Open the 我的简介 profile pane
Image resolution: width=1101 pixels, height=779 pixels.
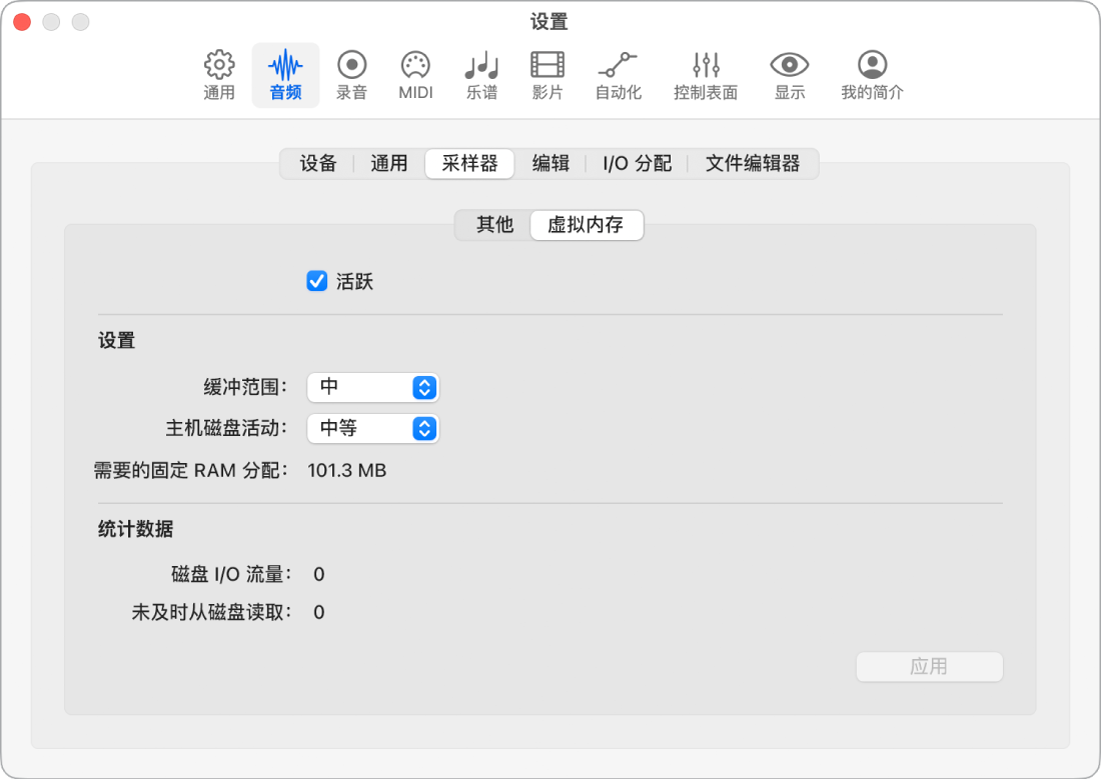click(x=872, y=75)
